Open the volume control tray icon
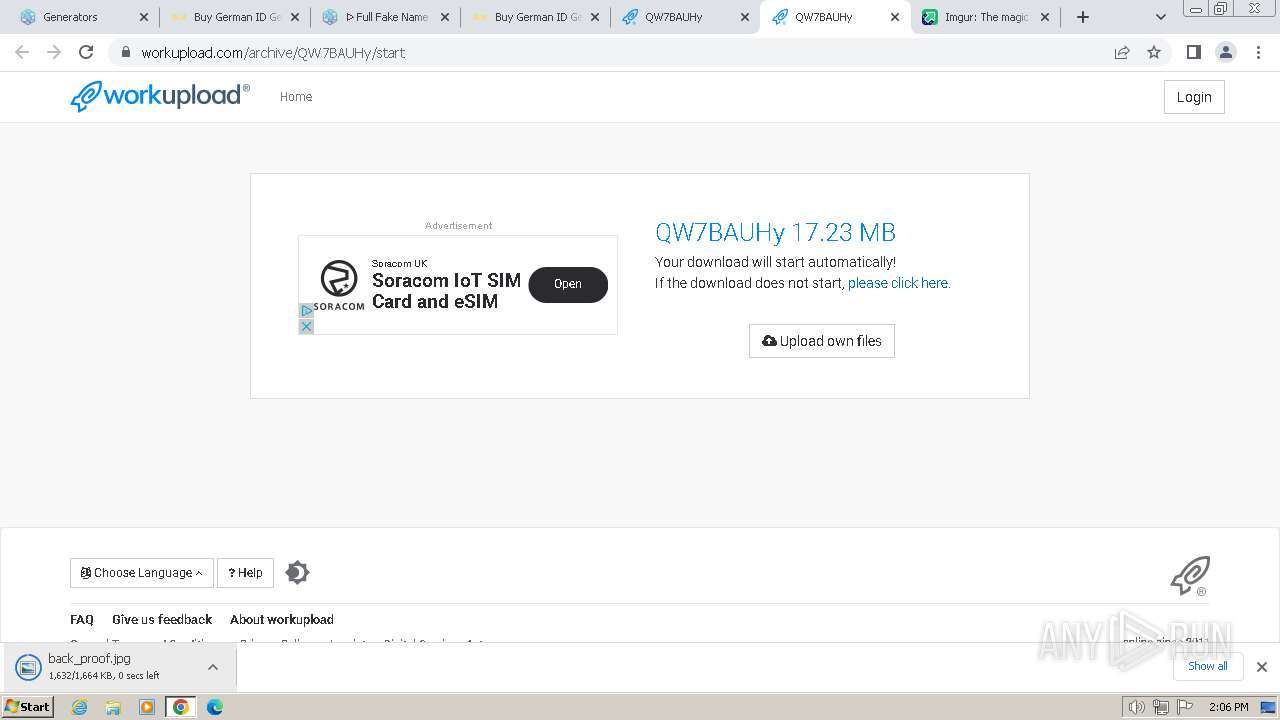Screen dimensions: 1280x720 tap(1137, 707)
